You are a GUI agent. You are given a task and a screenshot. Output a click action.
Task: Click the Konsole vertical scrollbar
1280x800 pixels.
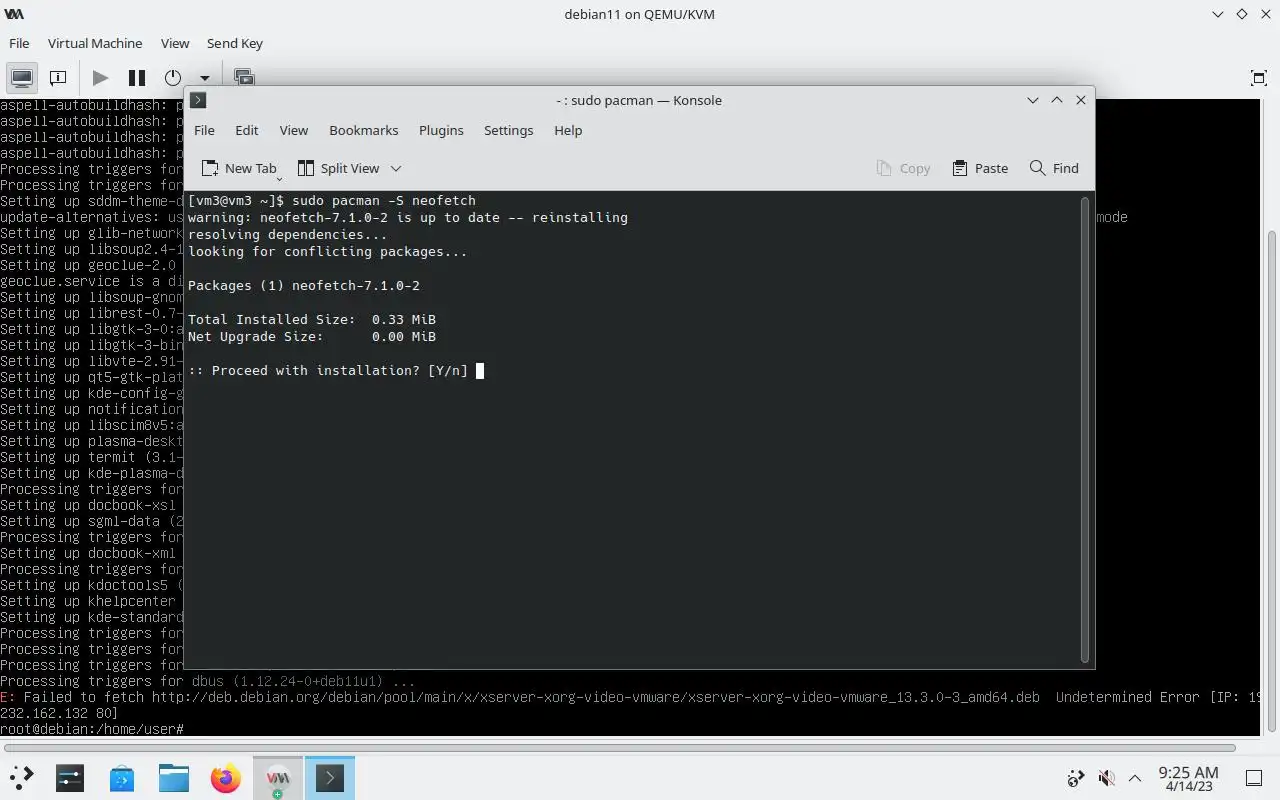[x=1085, y=429]
